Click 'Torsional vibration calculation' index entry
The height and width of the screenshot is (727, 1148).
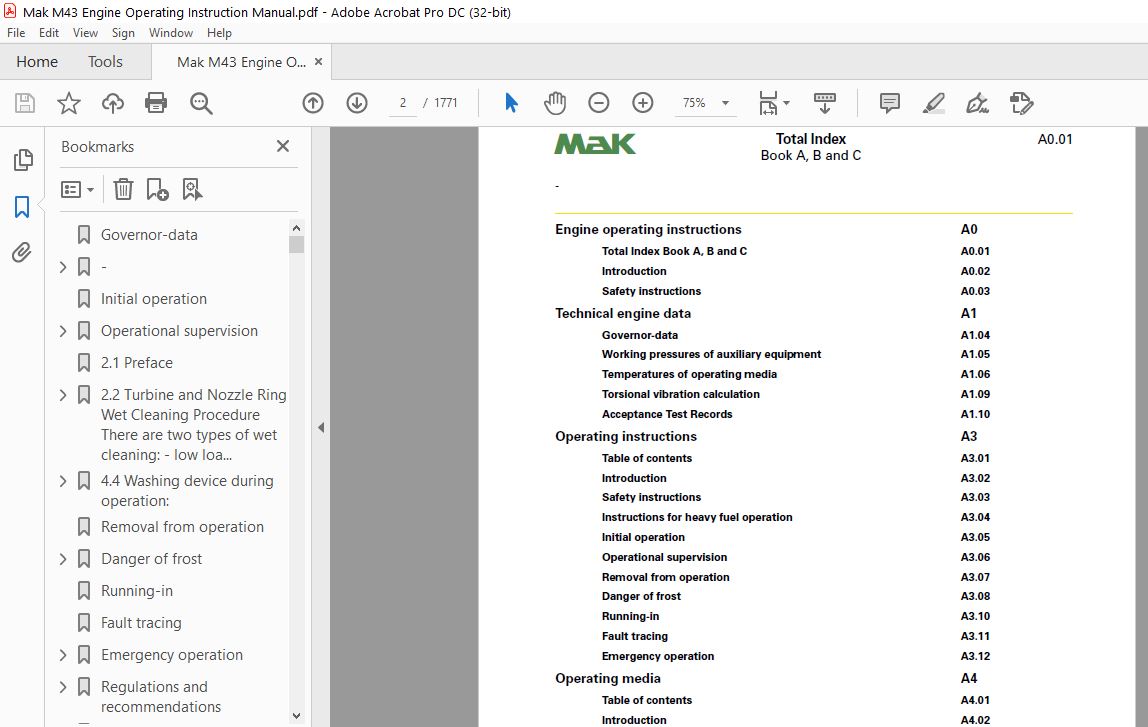(x=680, y=394)
